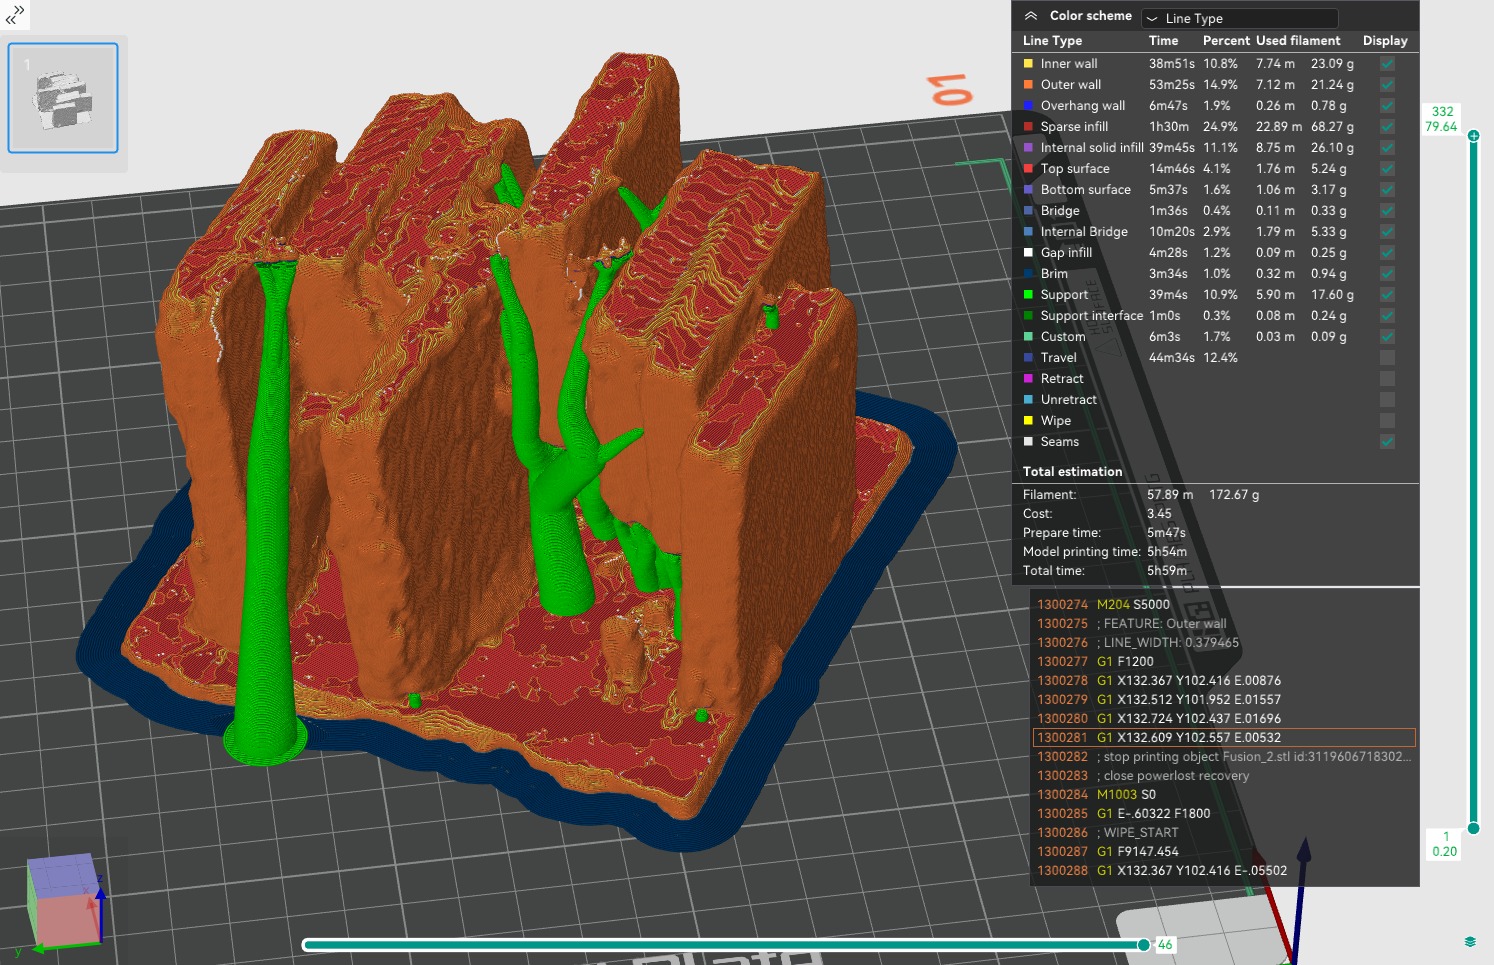1494x965 pixels.
Task: Click the dark red Sparse infill legend icon
Action: point(1028,127)
